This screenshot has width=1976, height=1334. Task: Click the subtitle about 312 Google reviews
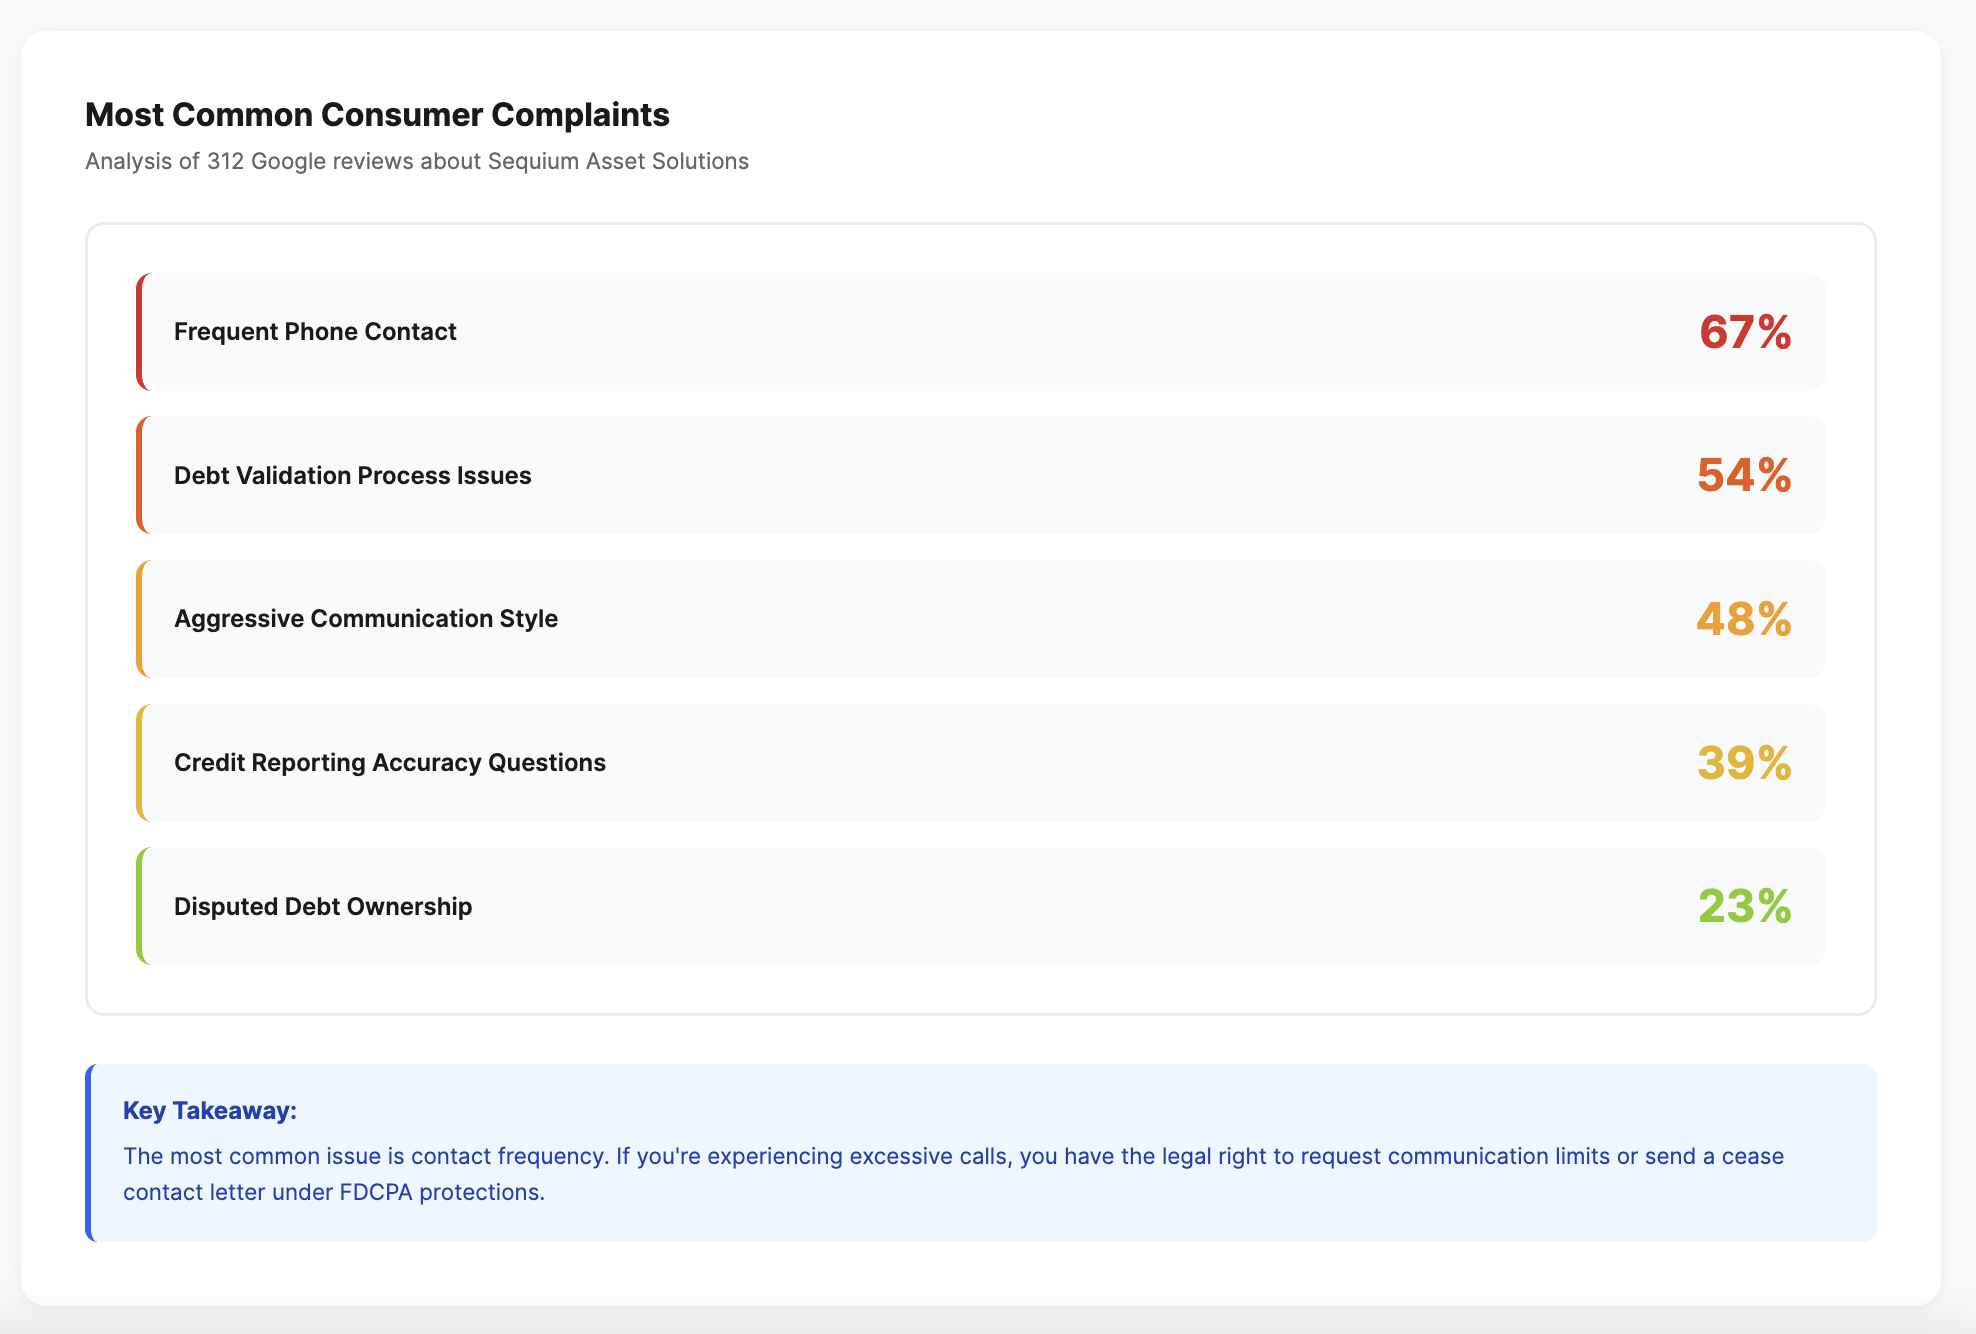point(417,161)
